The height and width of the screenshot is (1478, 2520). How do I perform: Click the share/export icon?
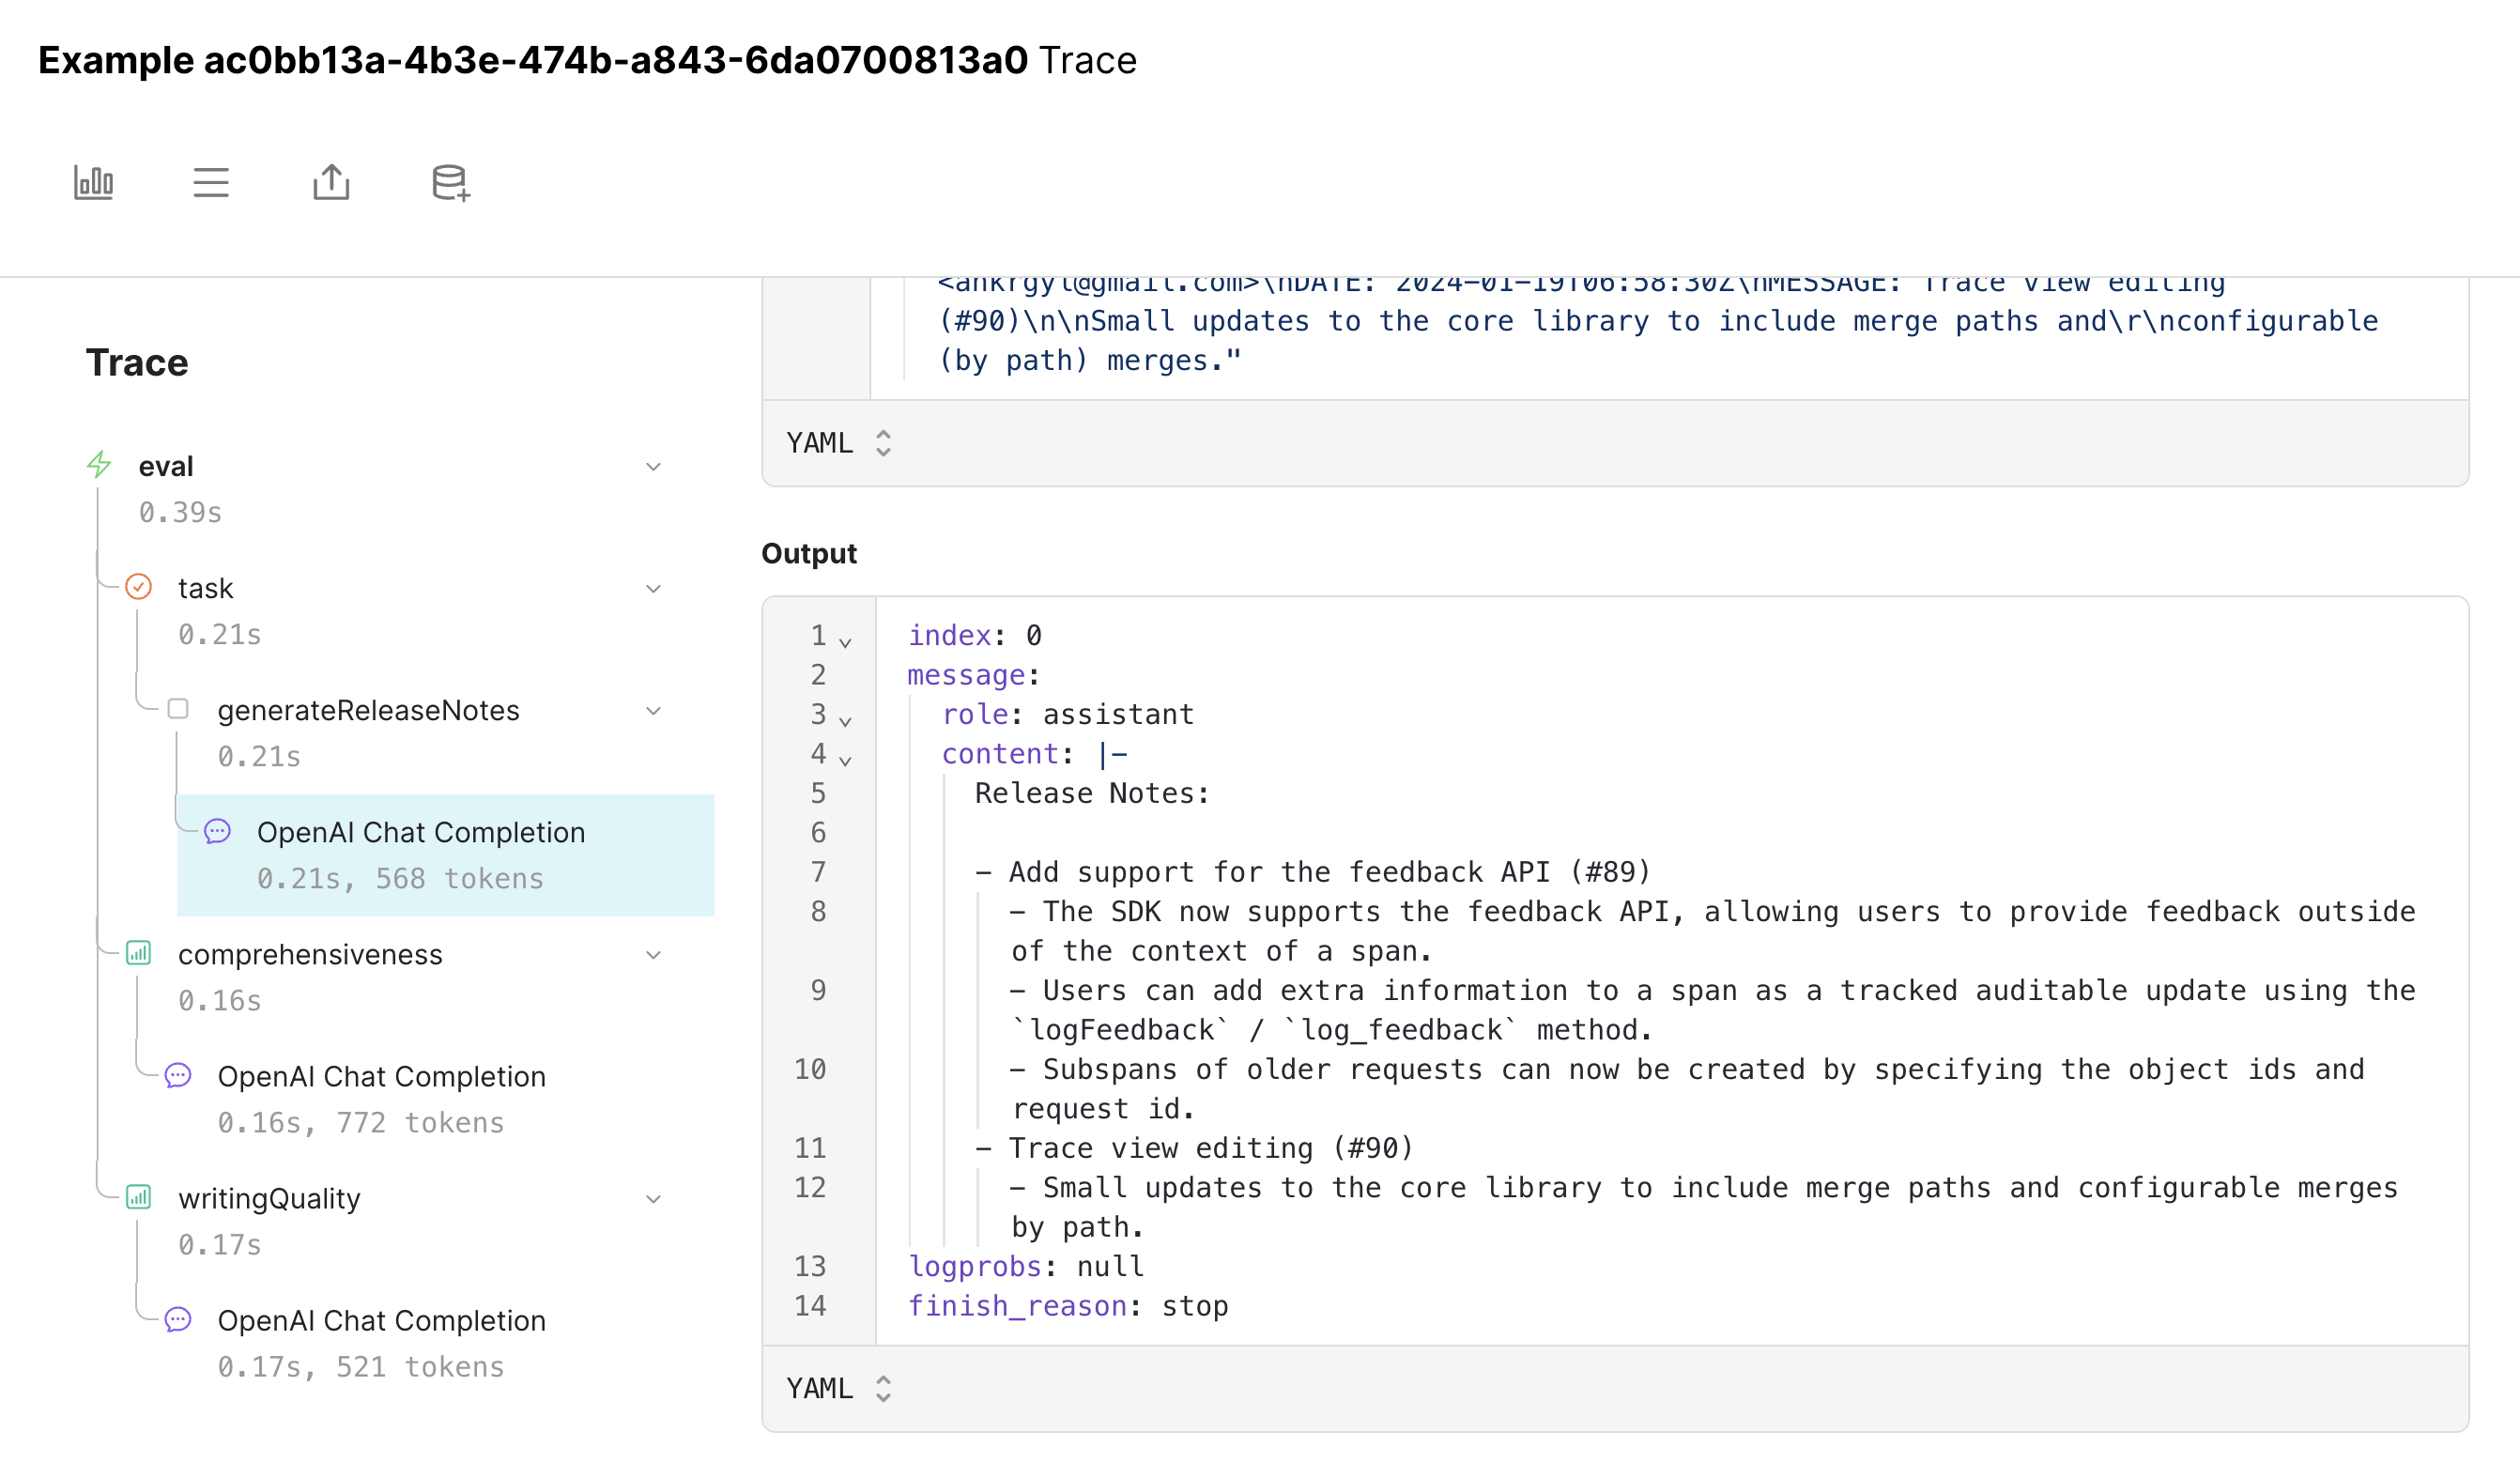pos(331,183)
